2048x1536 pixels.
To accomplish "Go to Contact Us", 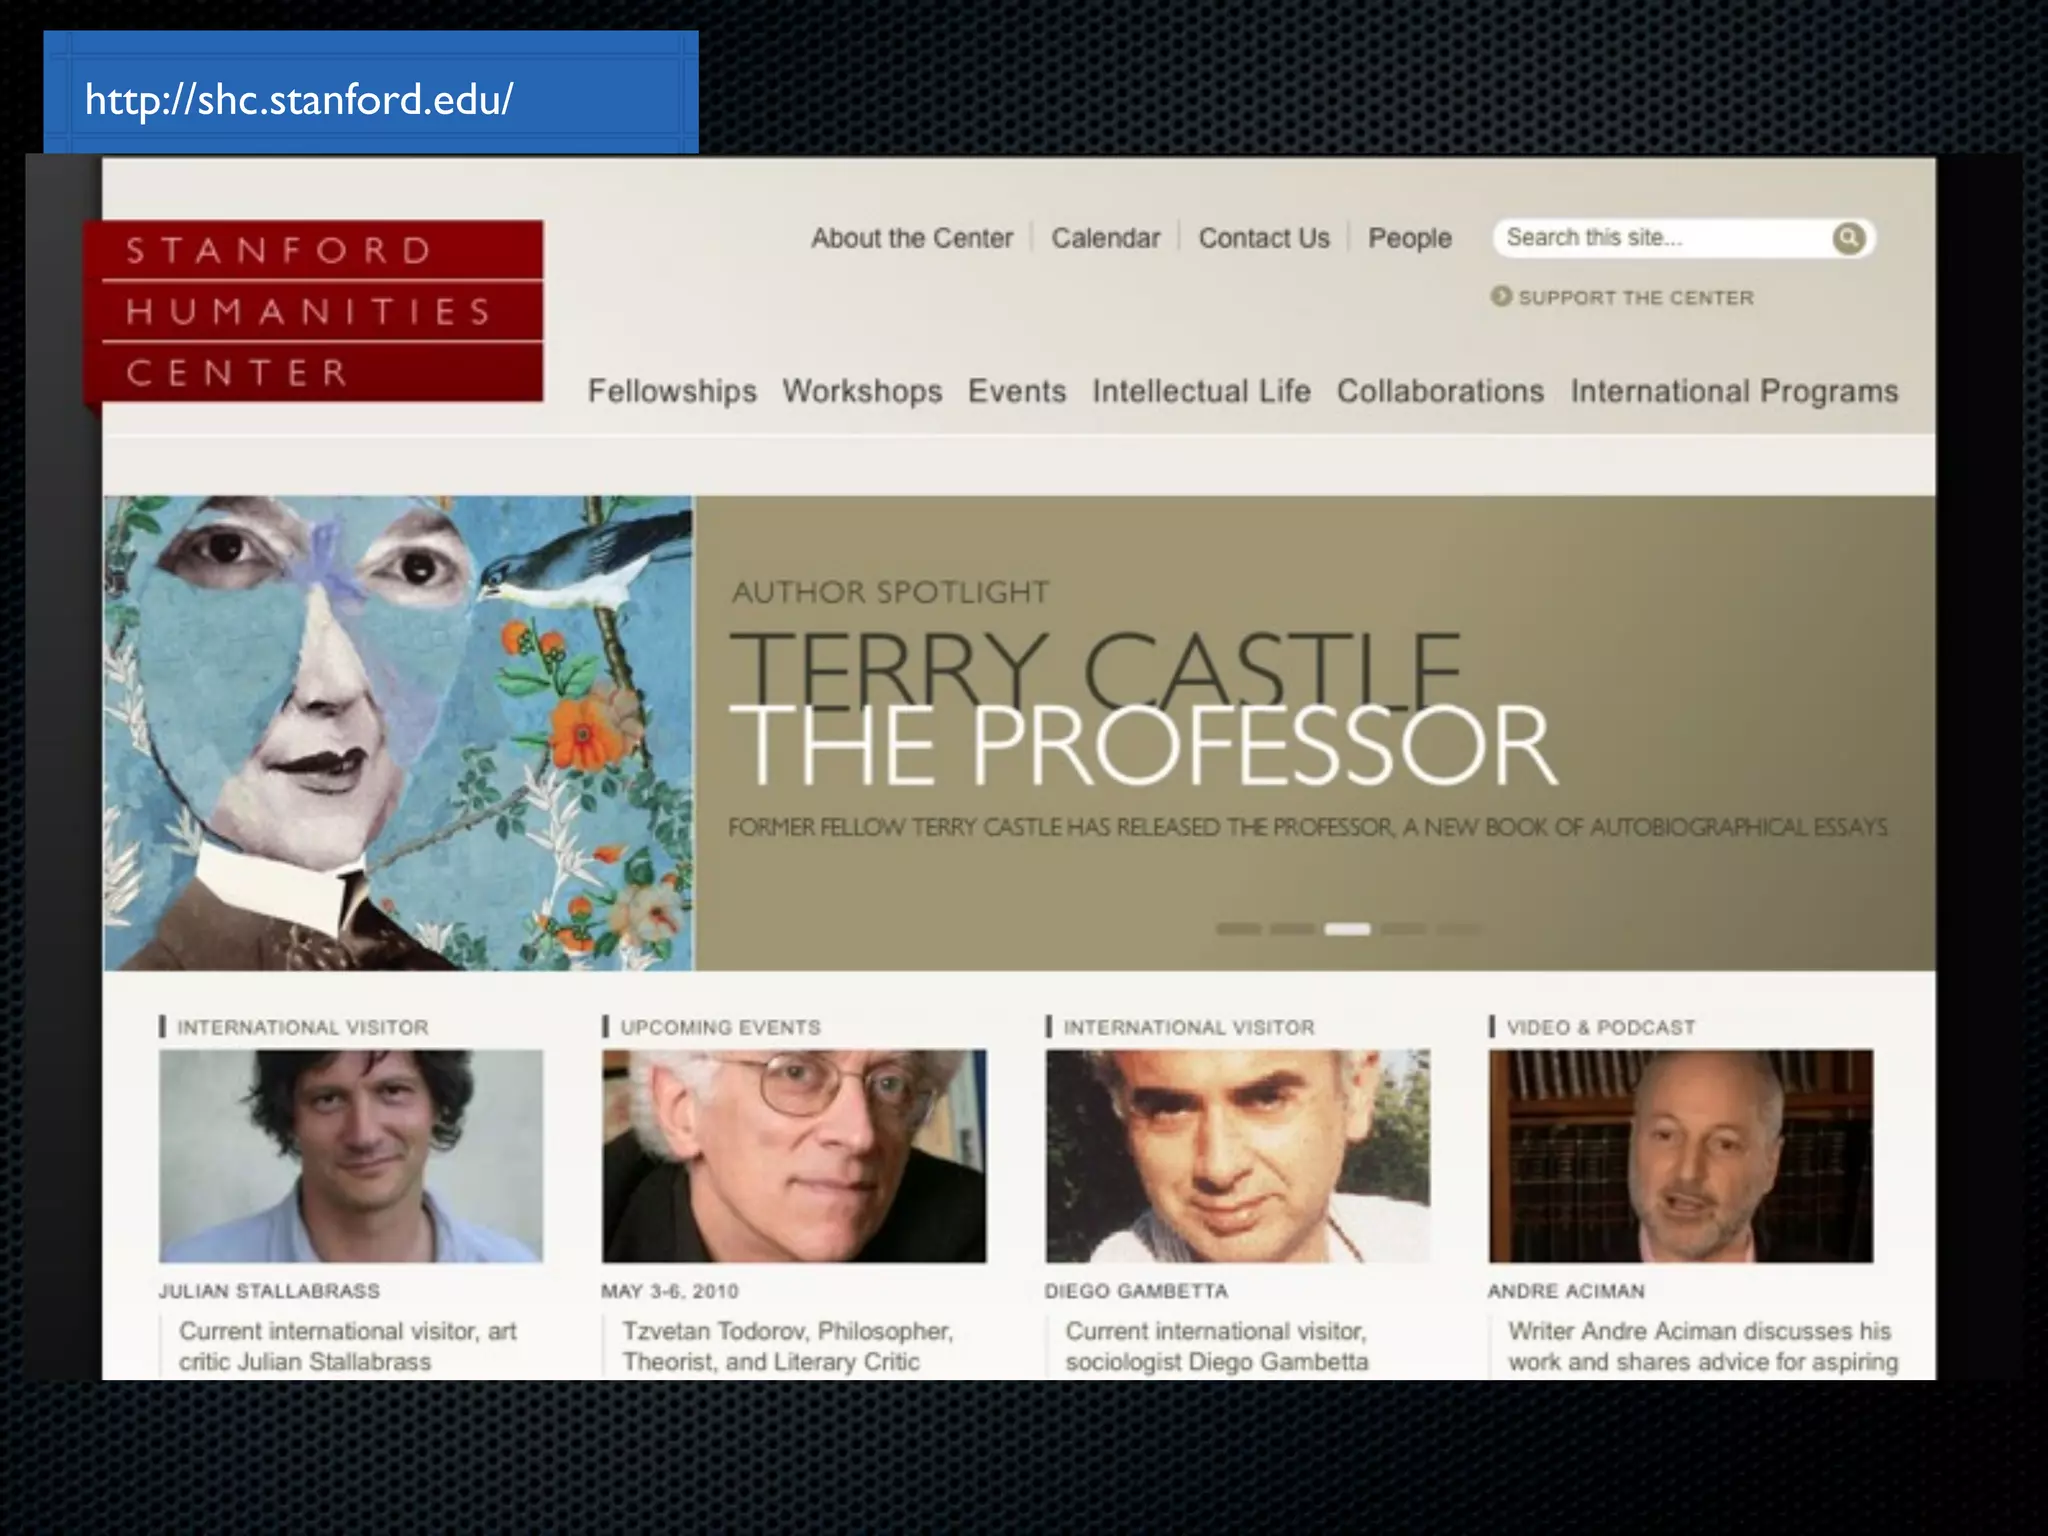I will (1264, 238).
